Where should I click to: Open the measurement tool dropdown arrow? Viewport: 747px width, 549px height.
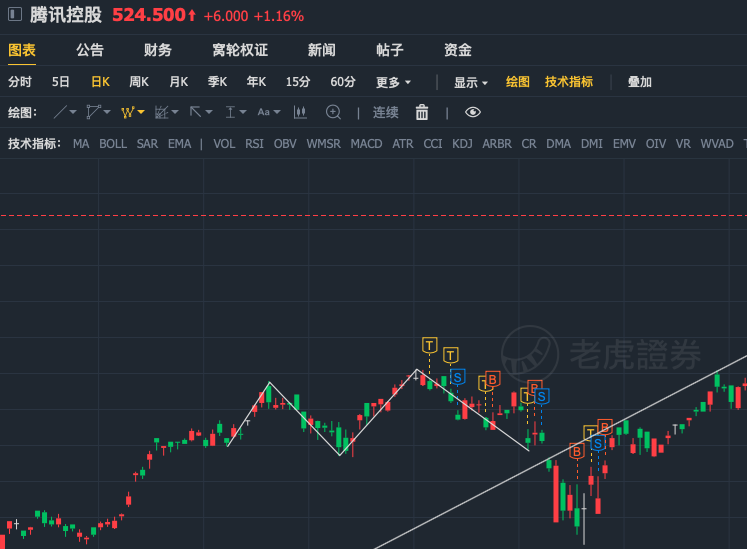243,112
